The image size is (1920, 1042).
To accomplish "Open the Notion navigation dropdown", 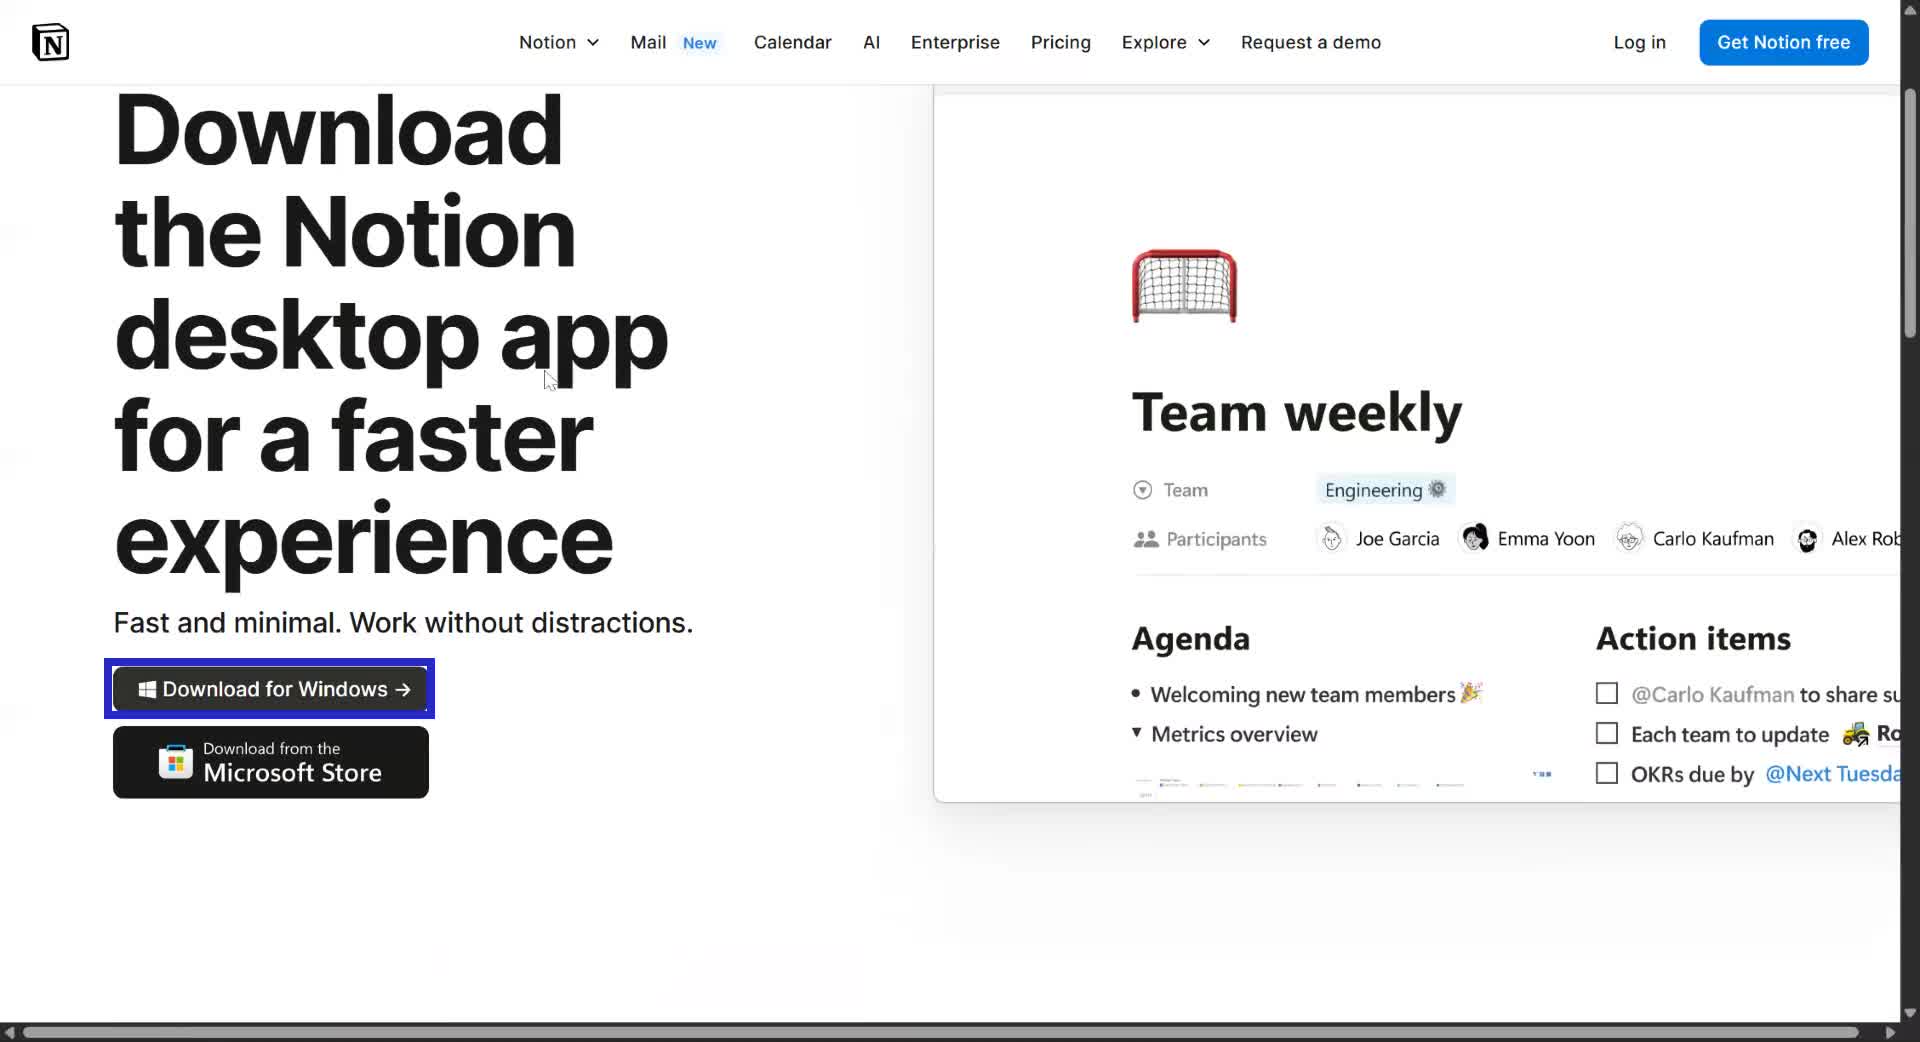I will point(558,42).
